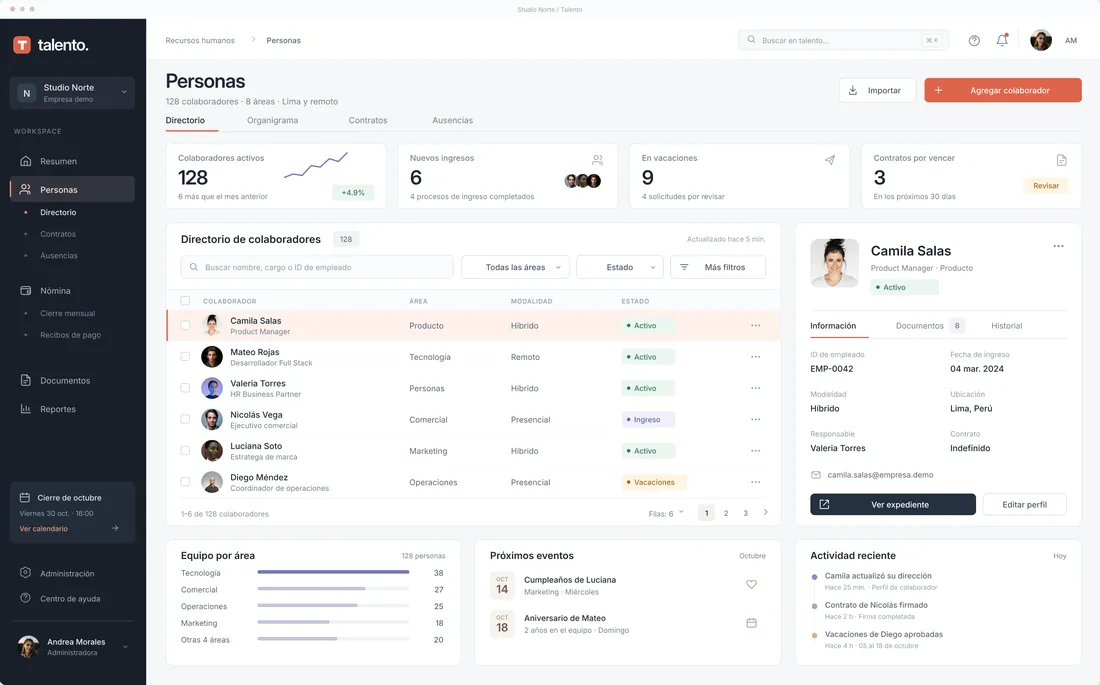Click the Documentos file icon

[x=26, y=380]
